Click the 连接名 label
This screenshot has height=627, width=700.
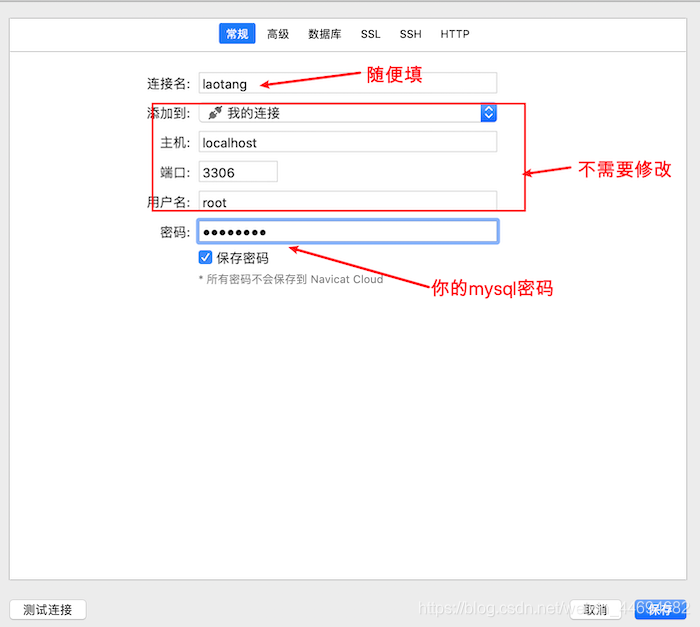coord(168,84)
